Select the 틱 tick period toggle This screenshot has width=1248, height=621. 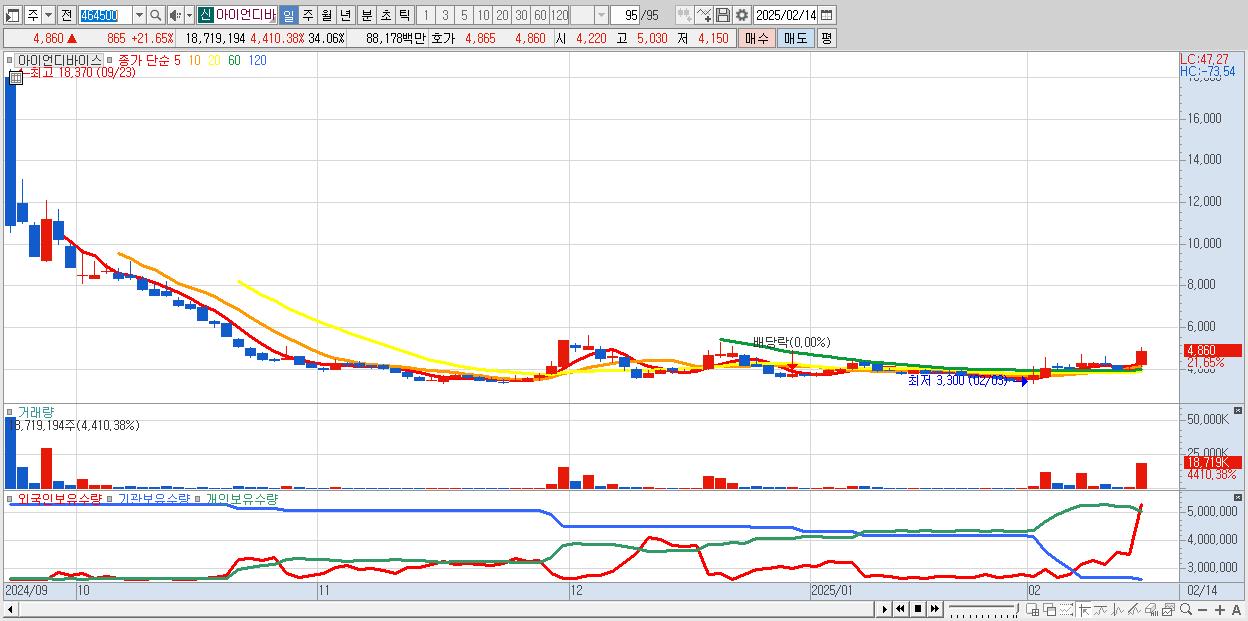(x=404, y=15)
